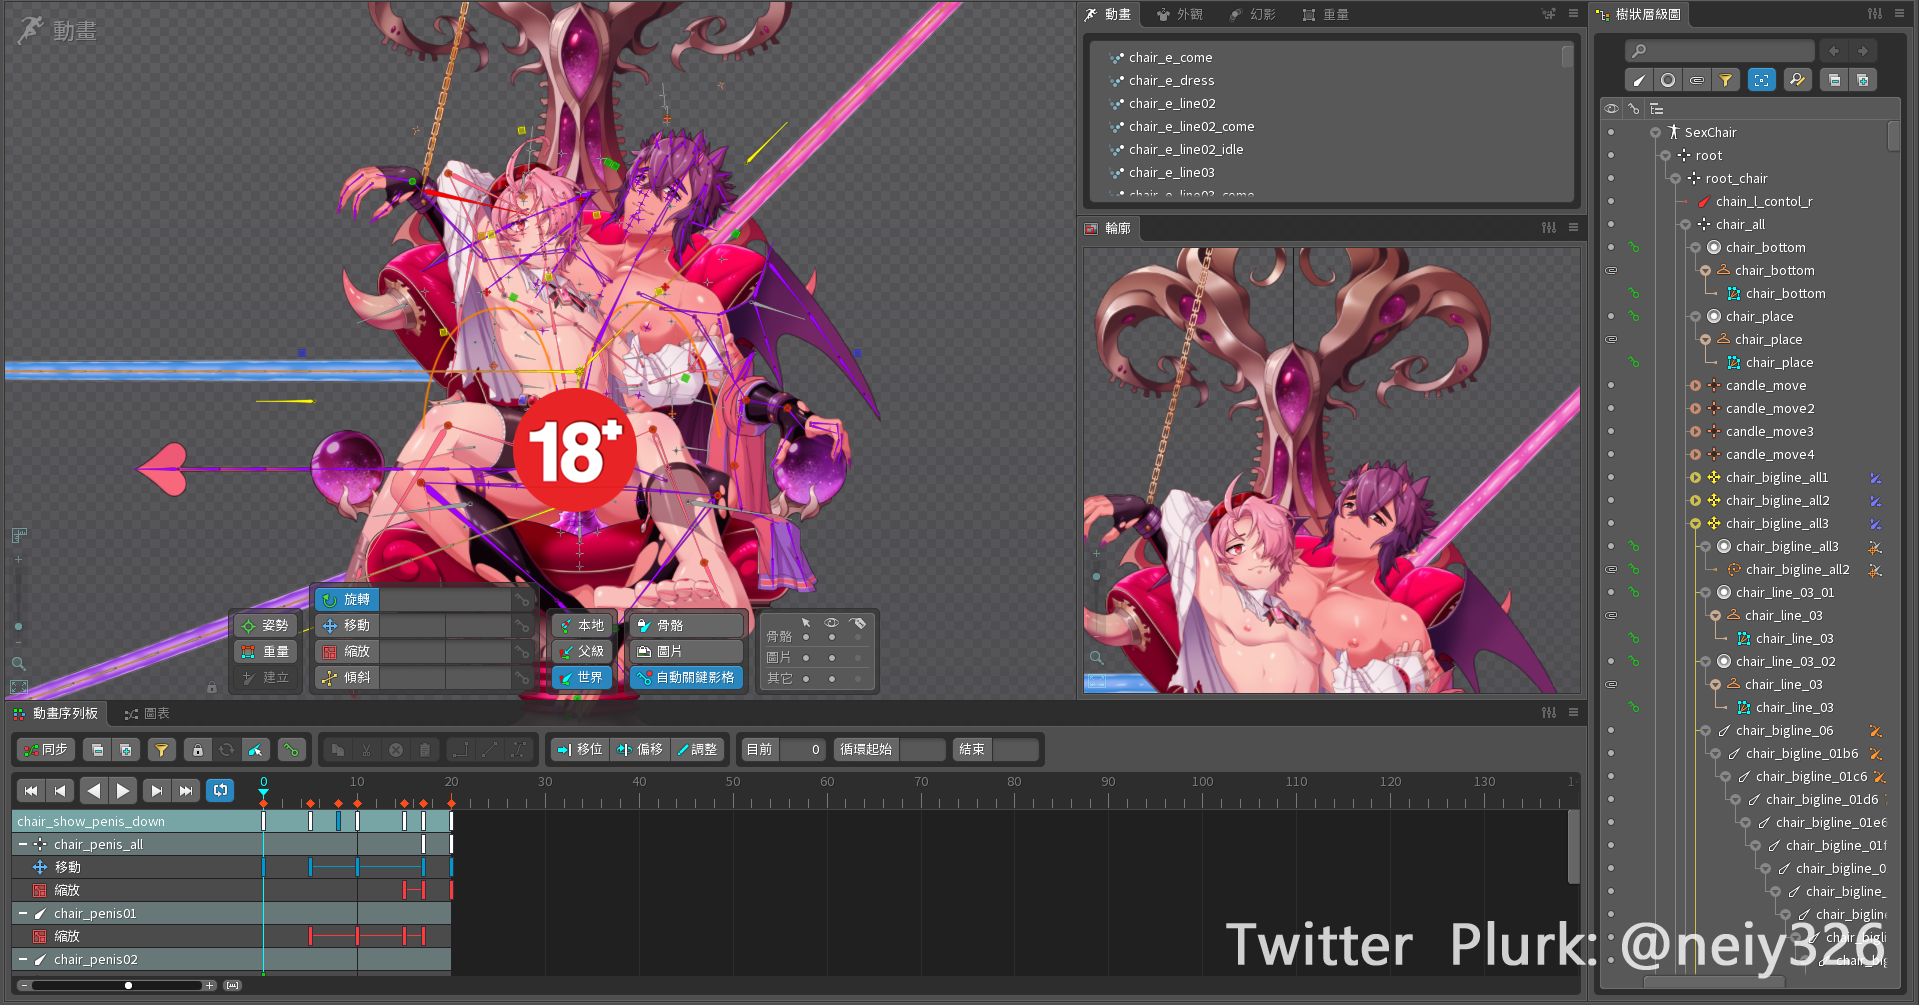Click the timeline lock icon
The image size is (1919, 1005).
tap(198, 749)
